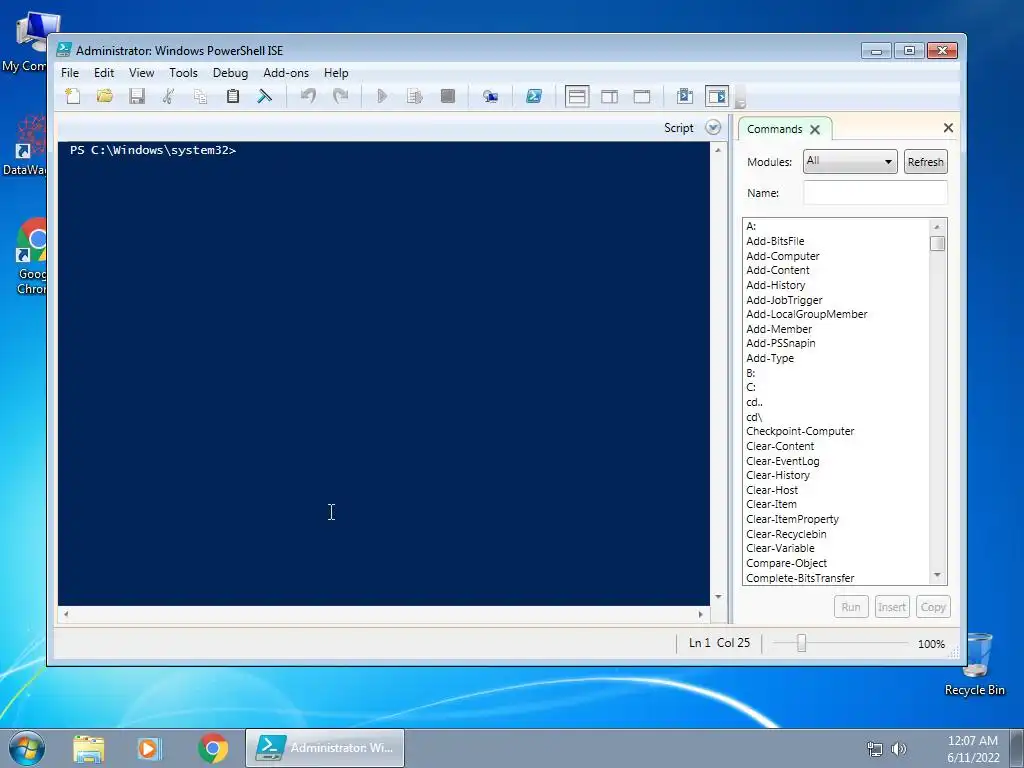Click command list scroll down arrow
Viewport: 1024px width, 768px height.
937,575
